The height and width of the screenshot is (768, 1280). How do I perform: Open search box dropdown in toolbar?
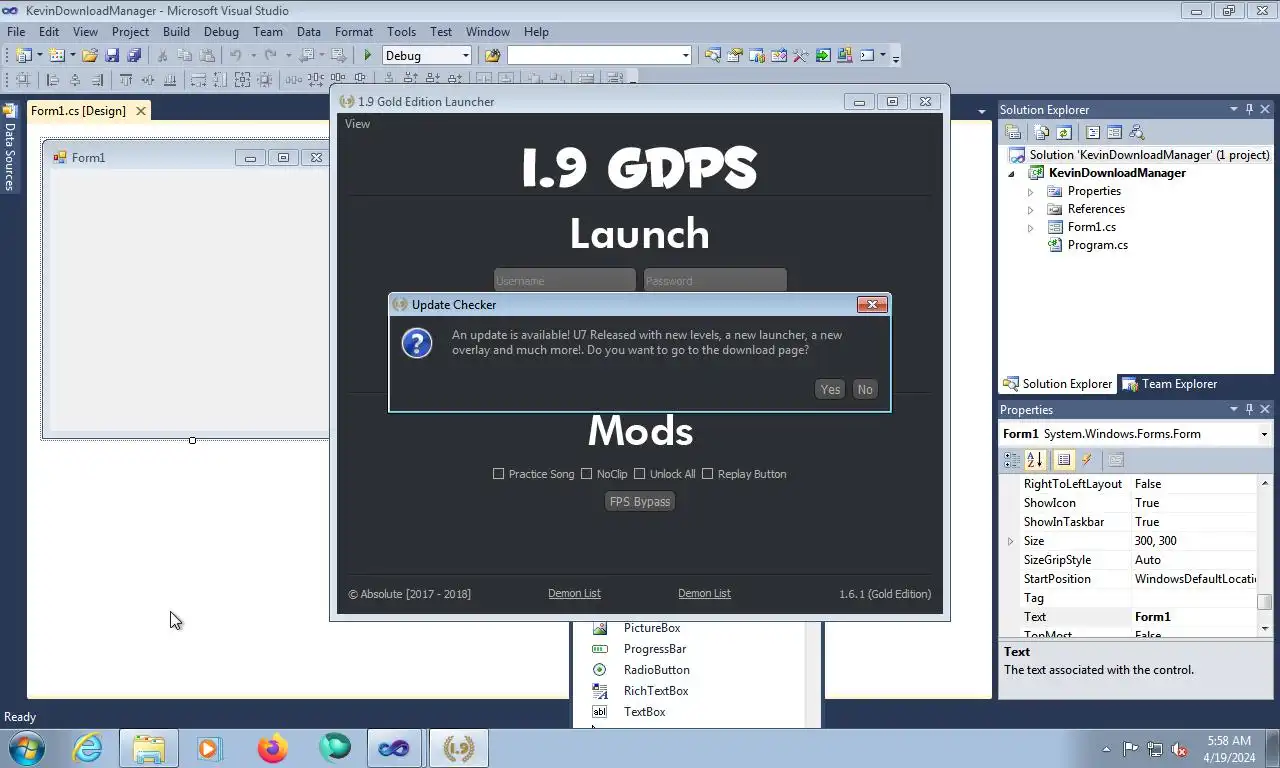(685, 55)
